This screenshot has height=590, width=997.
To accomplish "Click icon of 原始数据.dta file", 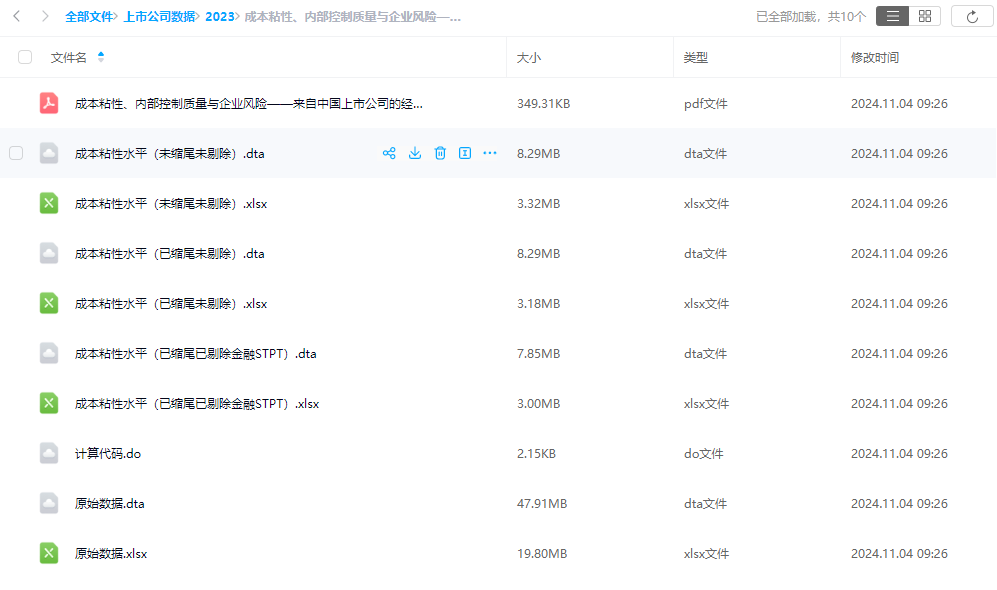I will [49, 504].
